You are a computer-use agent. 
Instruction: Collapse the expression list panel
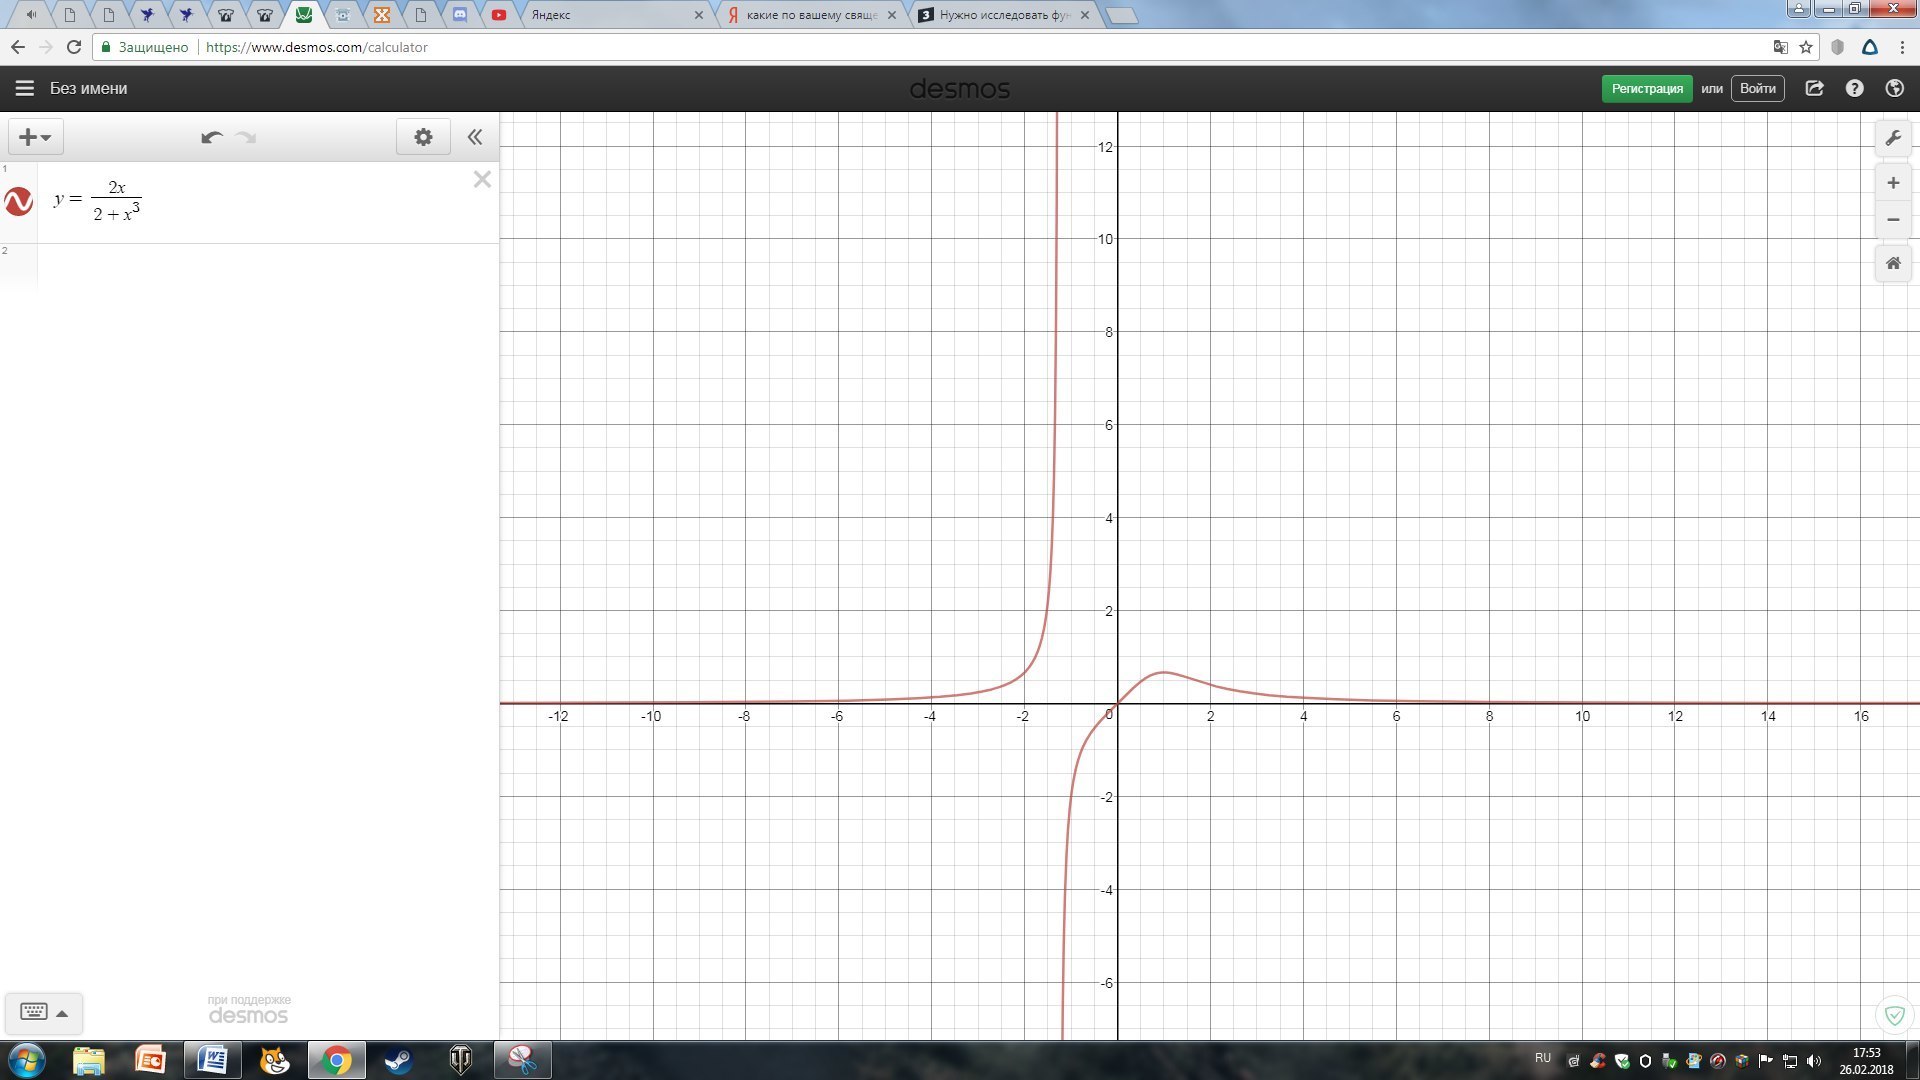[475, 137]
